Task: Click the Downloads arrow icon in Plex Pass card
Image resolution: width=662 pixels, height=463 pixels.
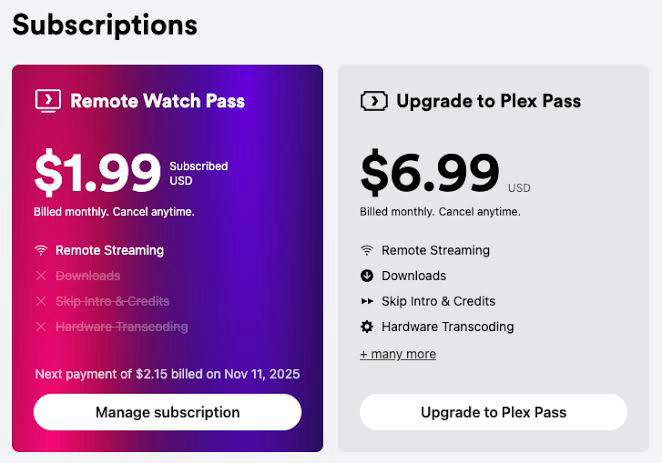Action: pyautogui.click(x=367, y=276)
